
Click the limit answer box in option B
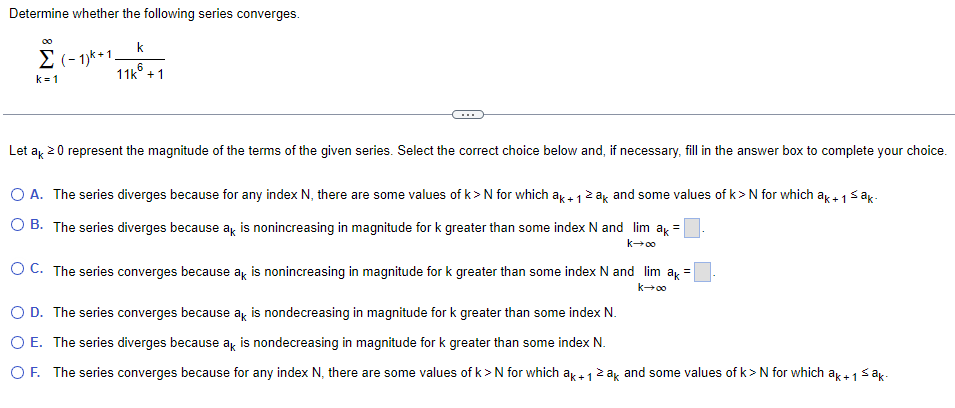click(x=691, y=228)
